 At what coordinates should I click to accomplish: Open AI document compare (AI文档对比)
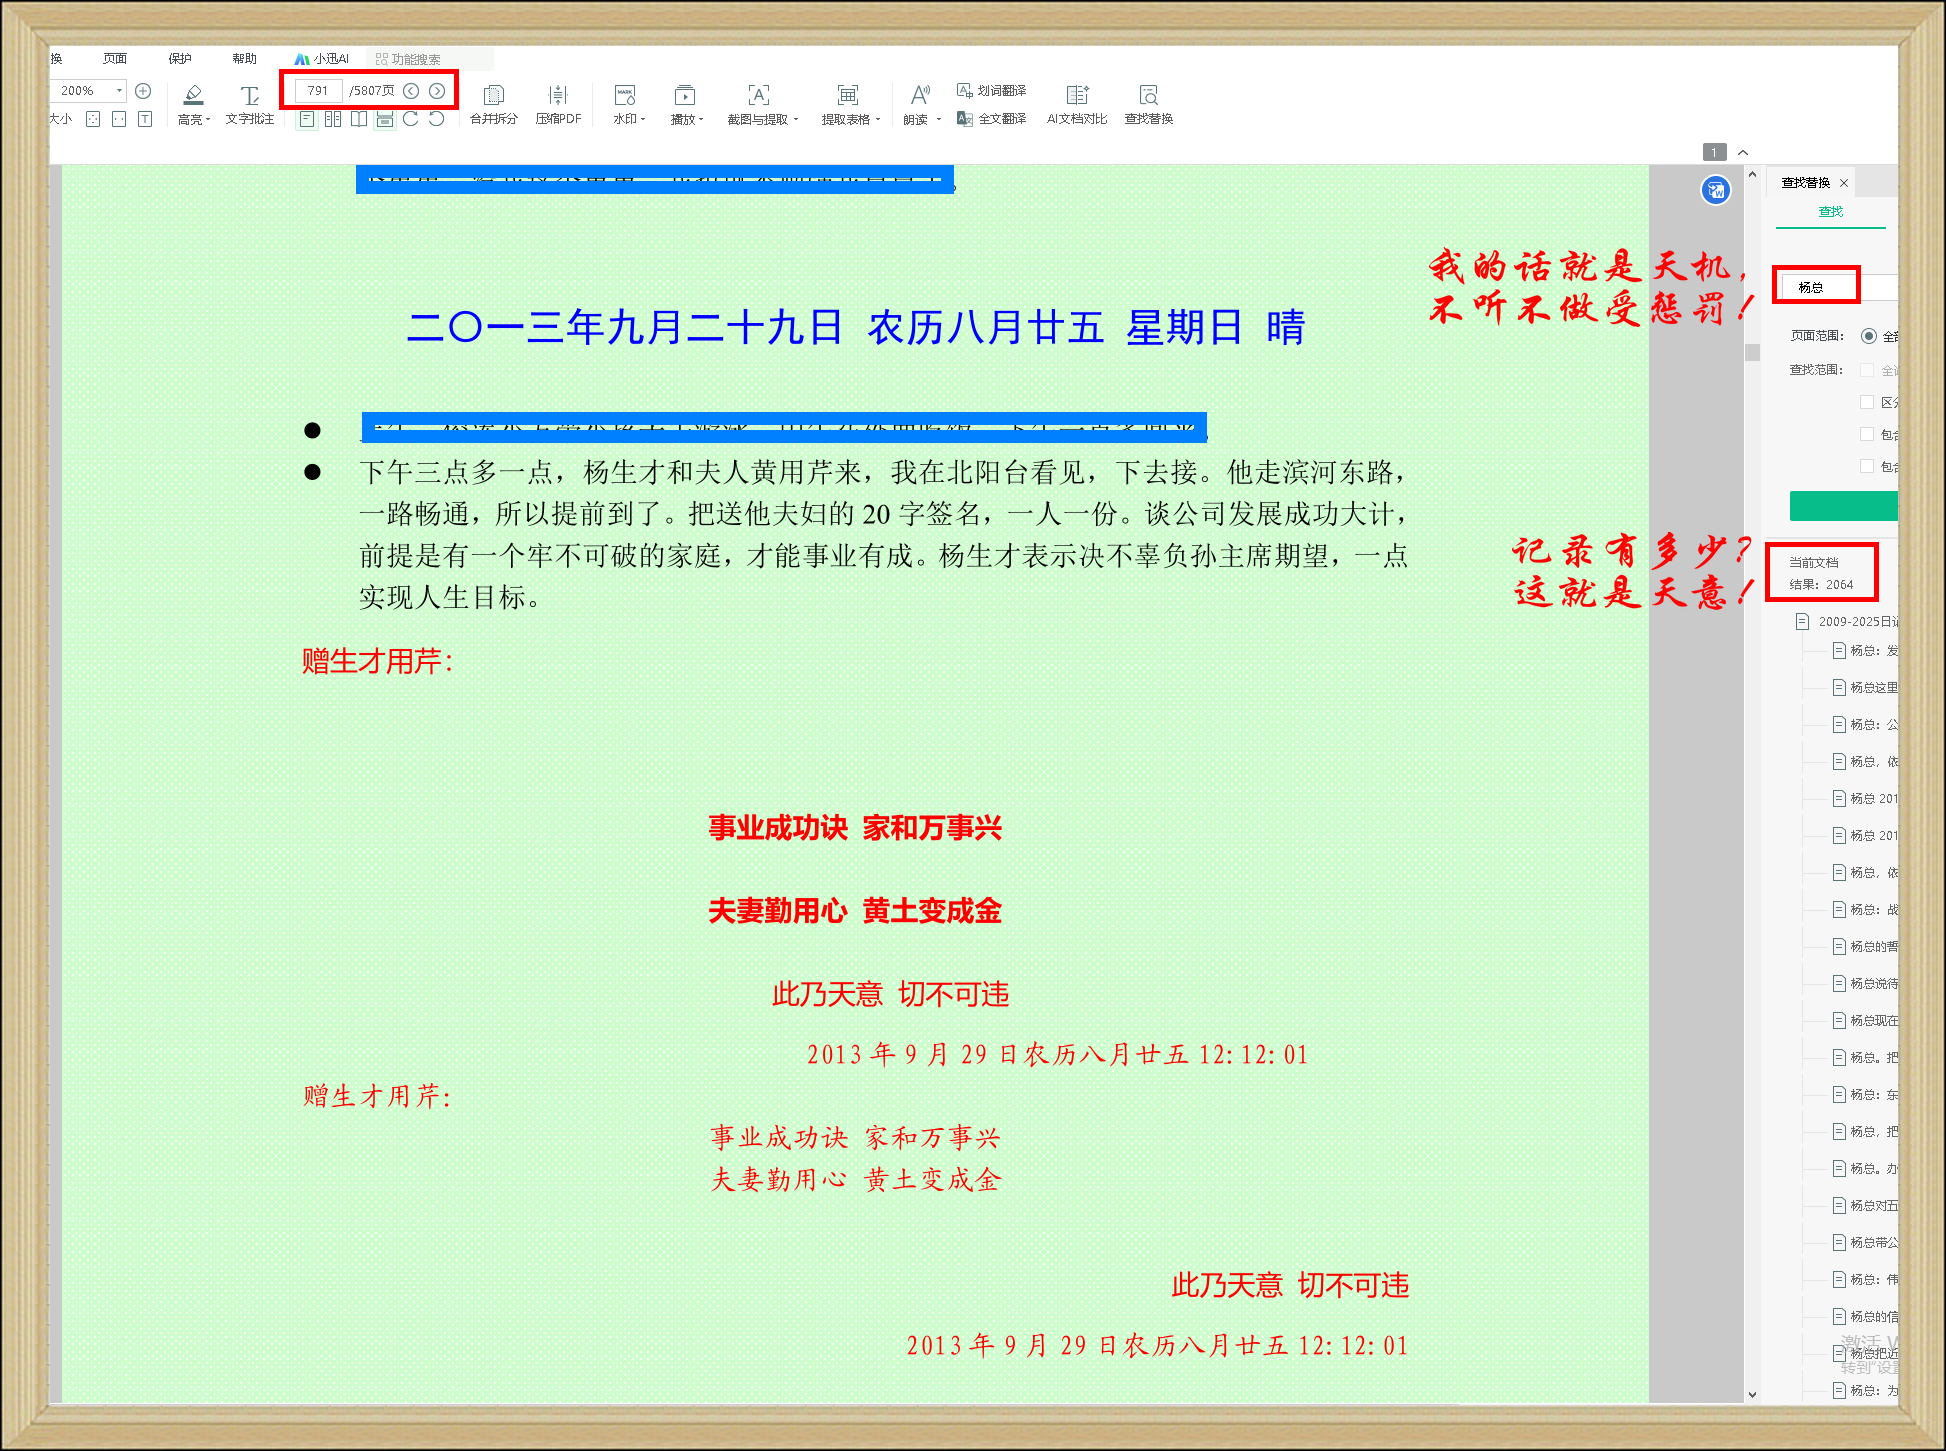coord(1077,104)
